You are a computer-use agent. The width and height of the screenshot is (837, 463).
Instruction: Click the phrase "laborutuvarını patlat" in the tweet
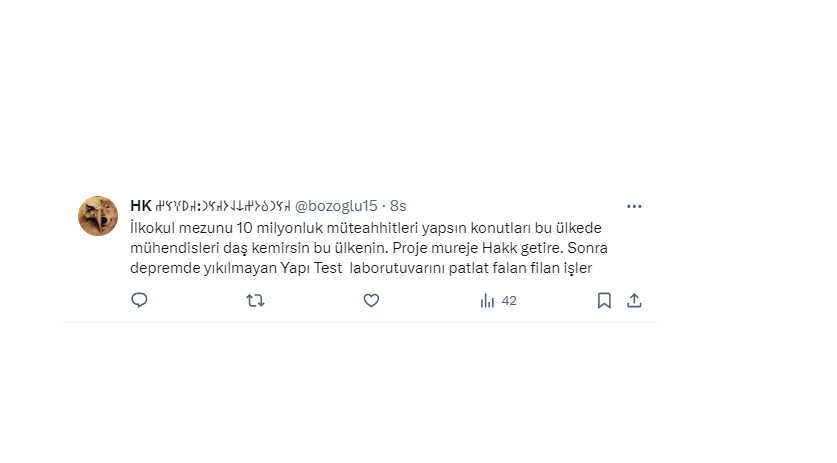418,267
